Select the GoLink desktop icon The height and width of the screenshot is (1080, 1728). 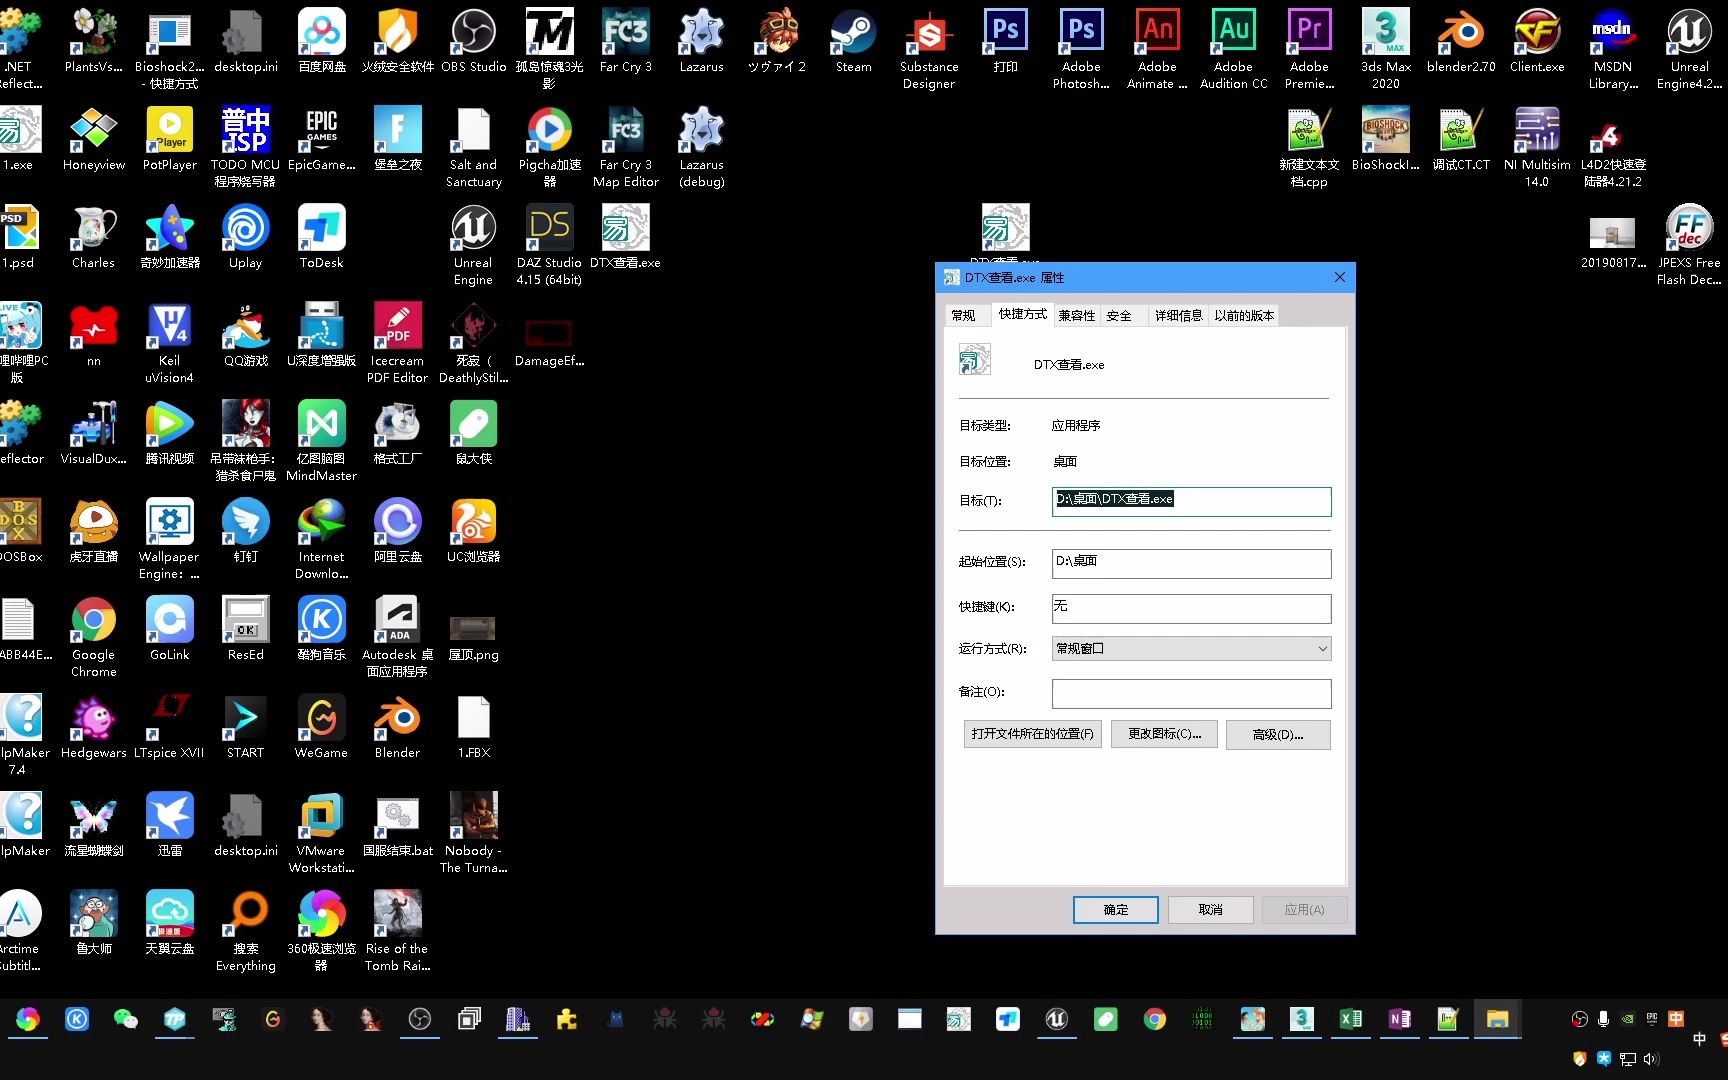pos(169,630)
